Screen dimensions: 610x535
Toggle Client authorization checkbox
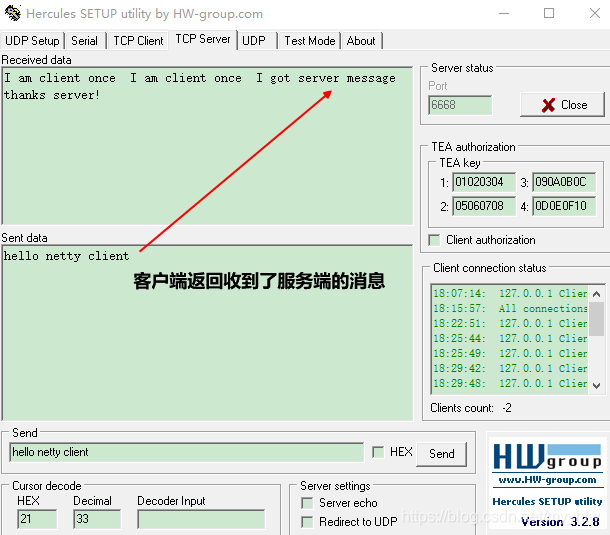pos(434,240)
